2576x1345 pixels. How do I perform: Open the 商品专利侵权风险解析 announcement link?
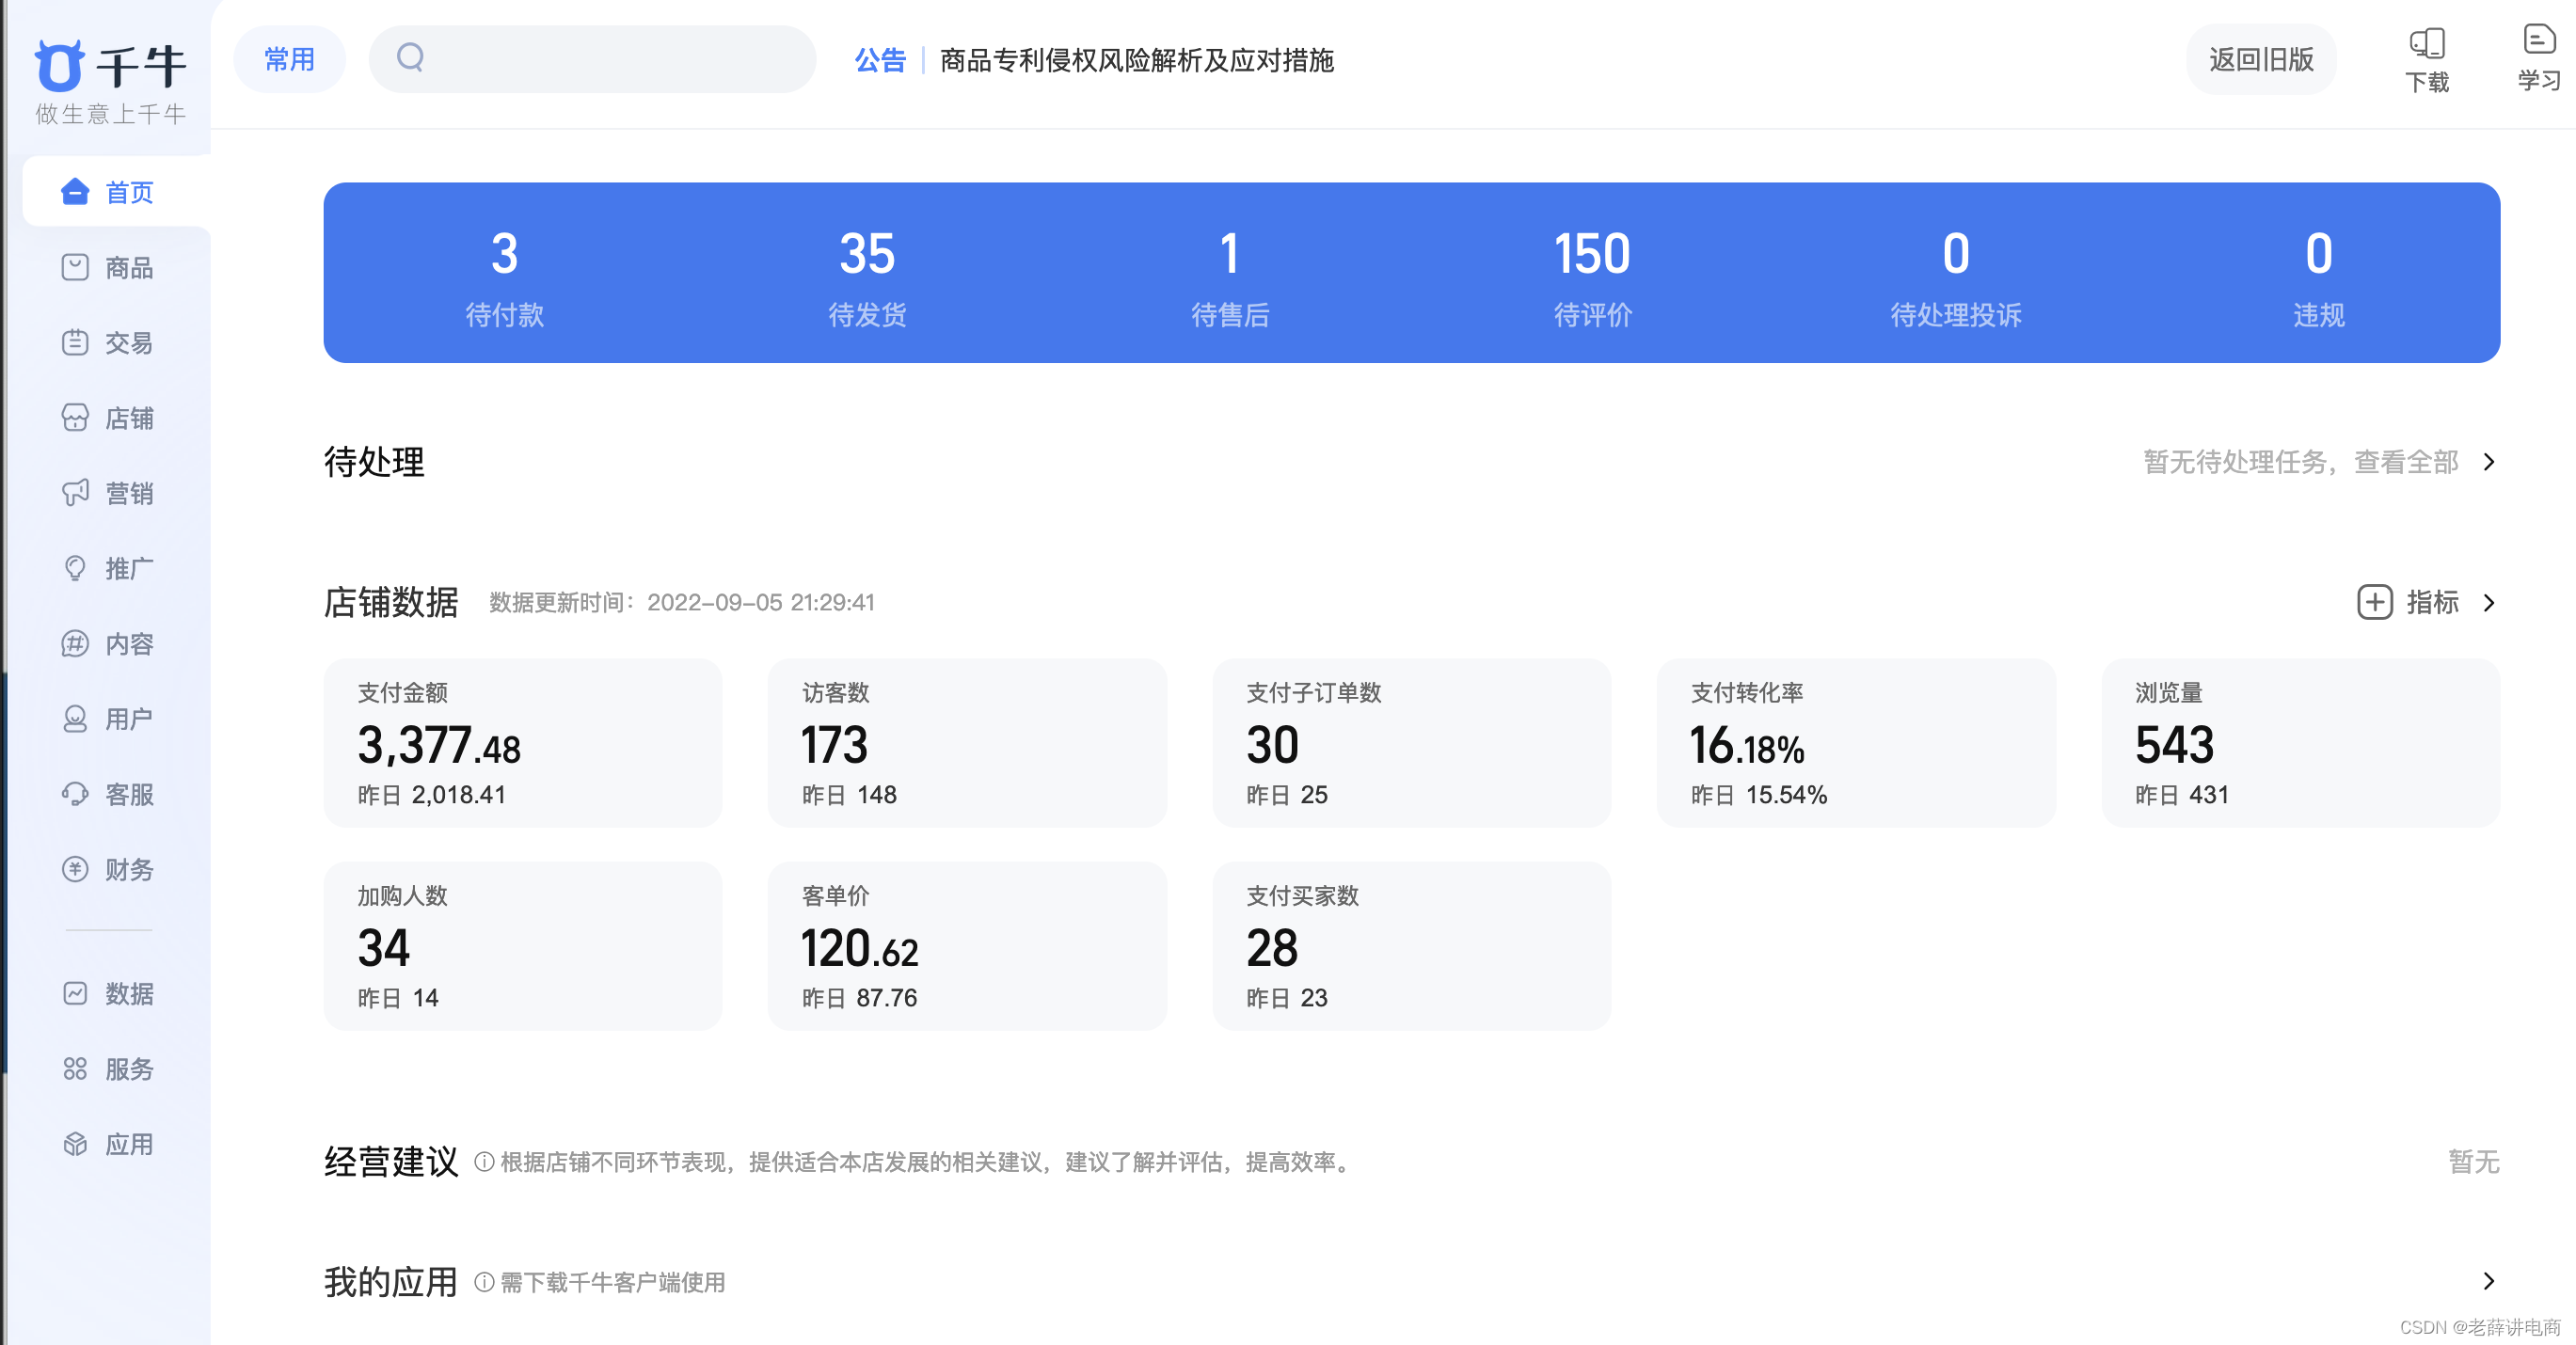(1136, 60)
